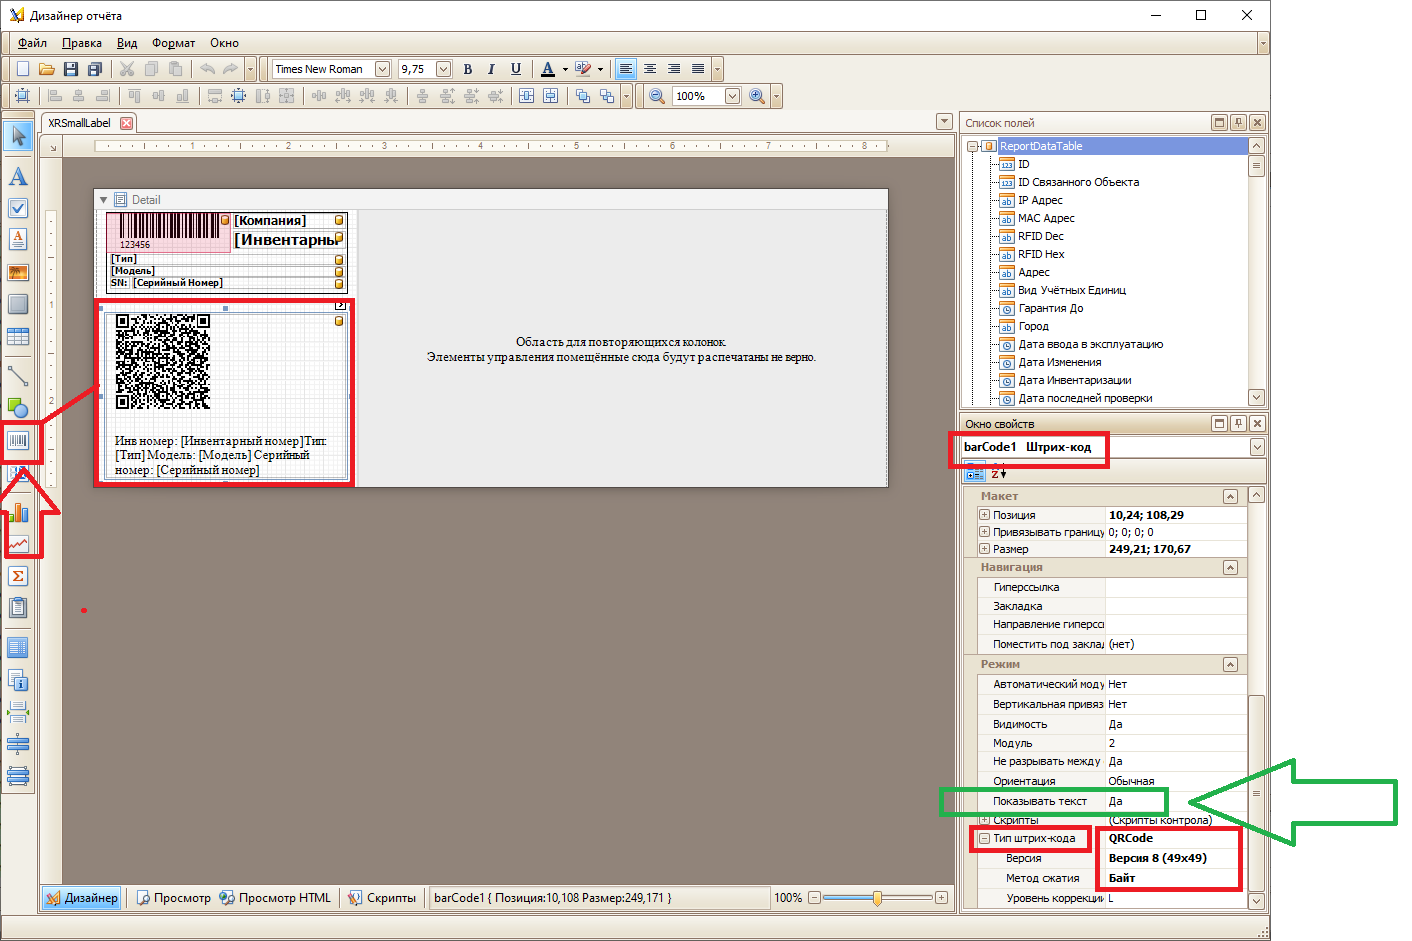The image size is (1412, 941).
Task: Open the Times New Roman font dropdown
Action: click(x=382, y=69)
